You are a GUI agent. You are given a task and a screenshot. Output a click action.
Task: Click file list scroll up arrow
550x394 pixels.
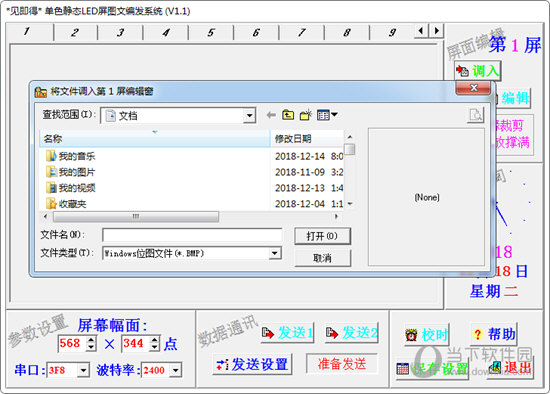[349, 136]
